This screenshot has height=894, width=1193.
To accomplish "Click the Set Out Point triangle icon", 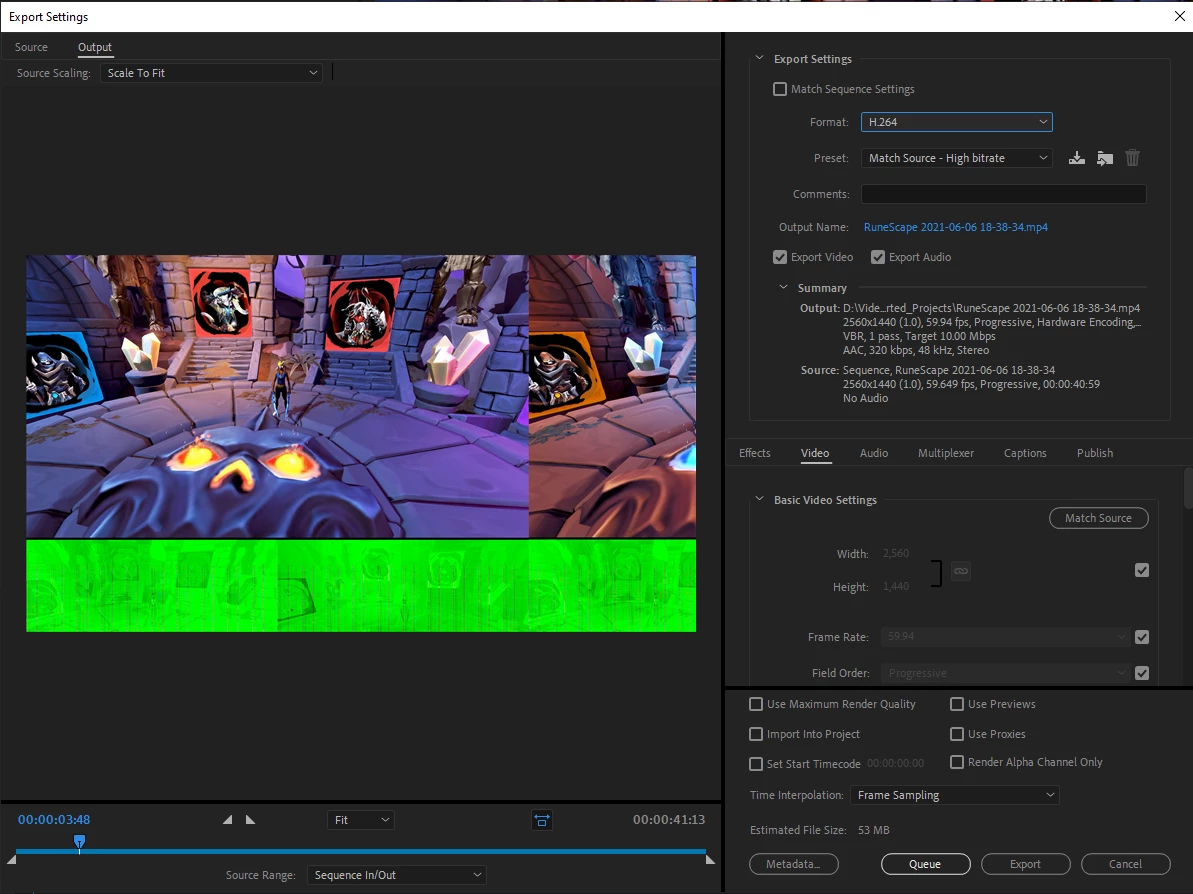I will (x=250, y=820).
